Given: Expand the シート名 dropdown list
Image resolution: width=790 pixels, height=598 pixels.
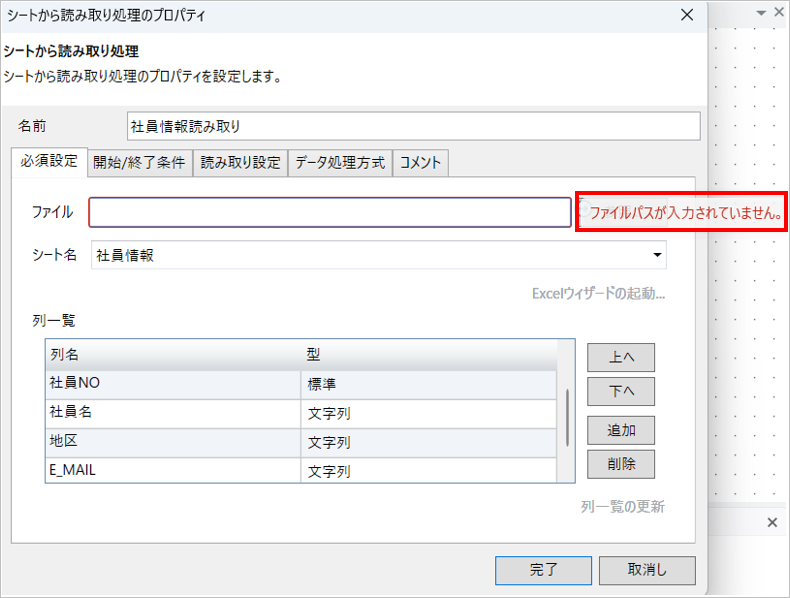Looking at the screenshot, I should pos(657,256).
